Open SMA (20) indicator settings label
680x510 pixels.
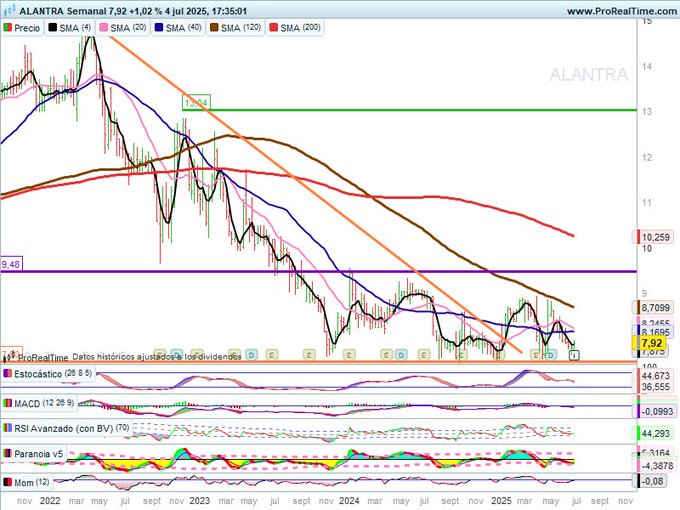coord(128,28)
